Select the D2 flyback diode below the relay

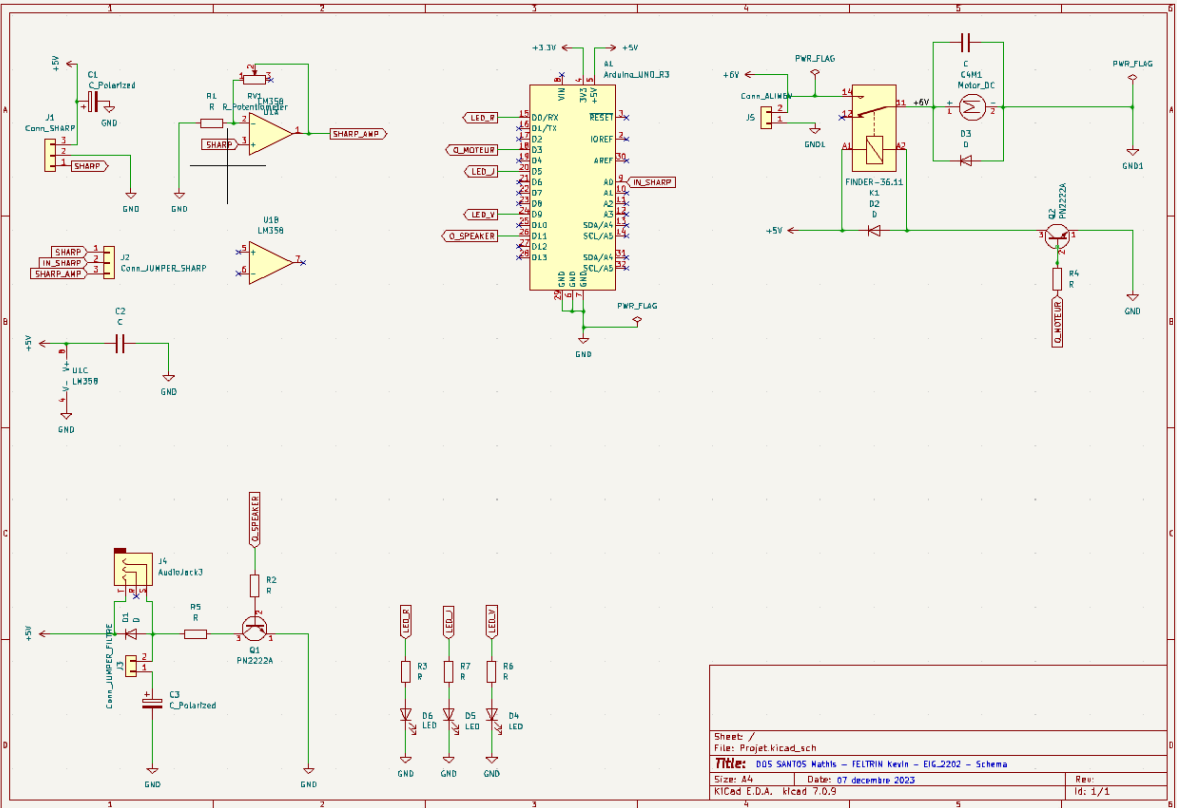point(874,230)
